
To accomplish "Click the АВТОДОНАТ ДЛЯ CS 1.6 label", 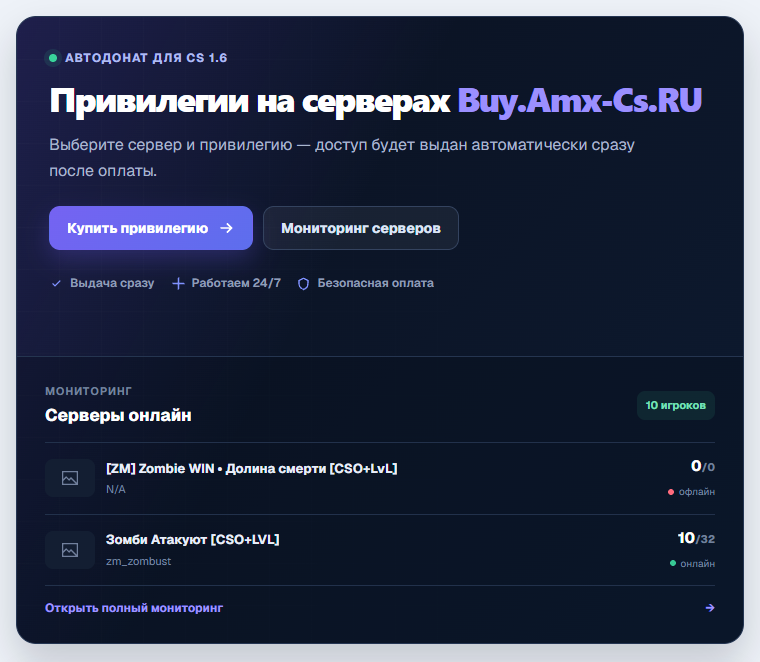I will [146, 58].
